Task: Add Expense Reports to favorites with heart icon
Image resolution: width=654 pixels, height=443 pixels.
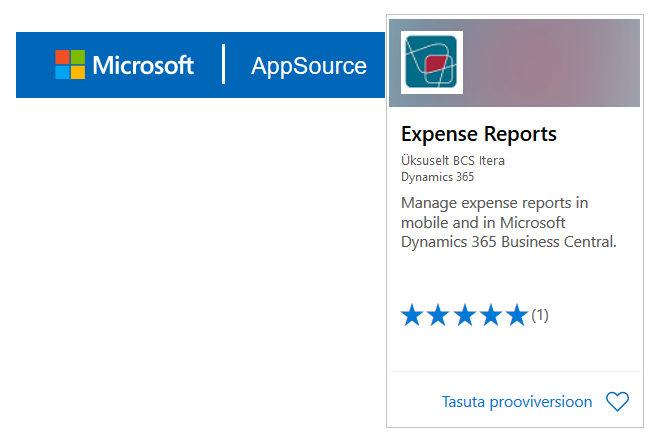Action: (617, 401)
